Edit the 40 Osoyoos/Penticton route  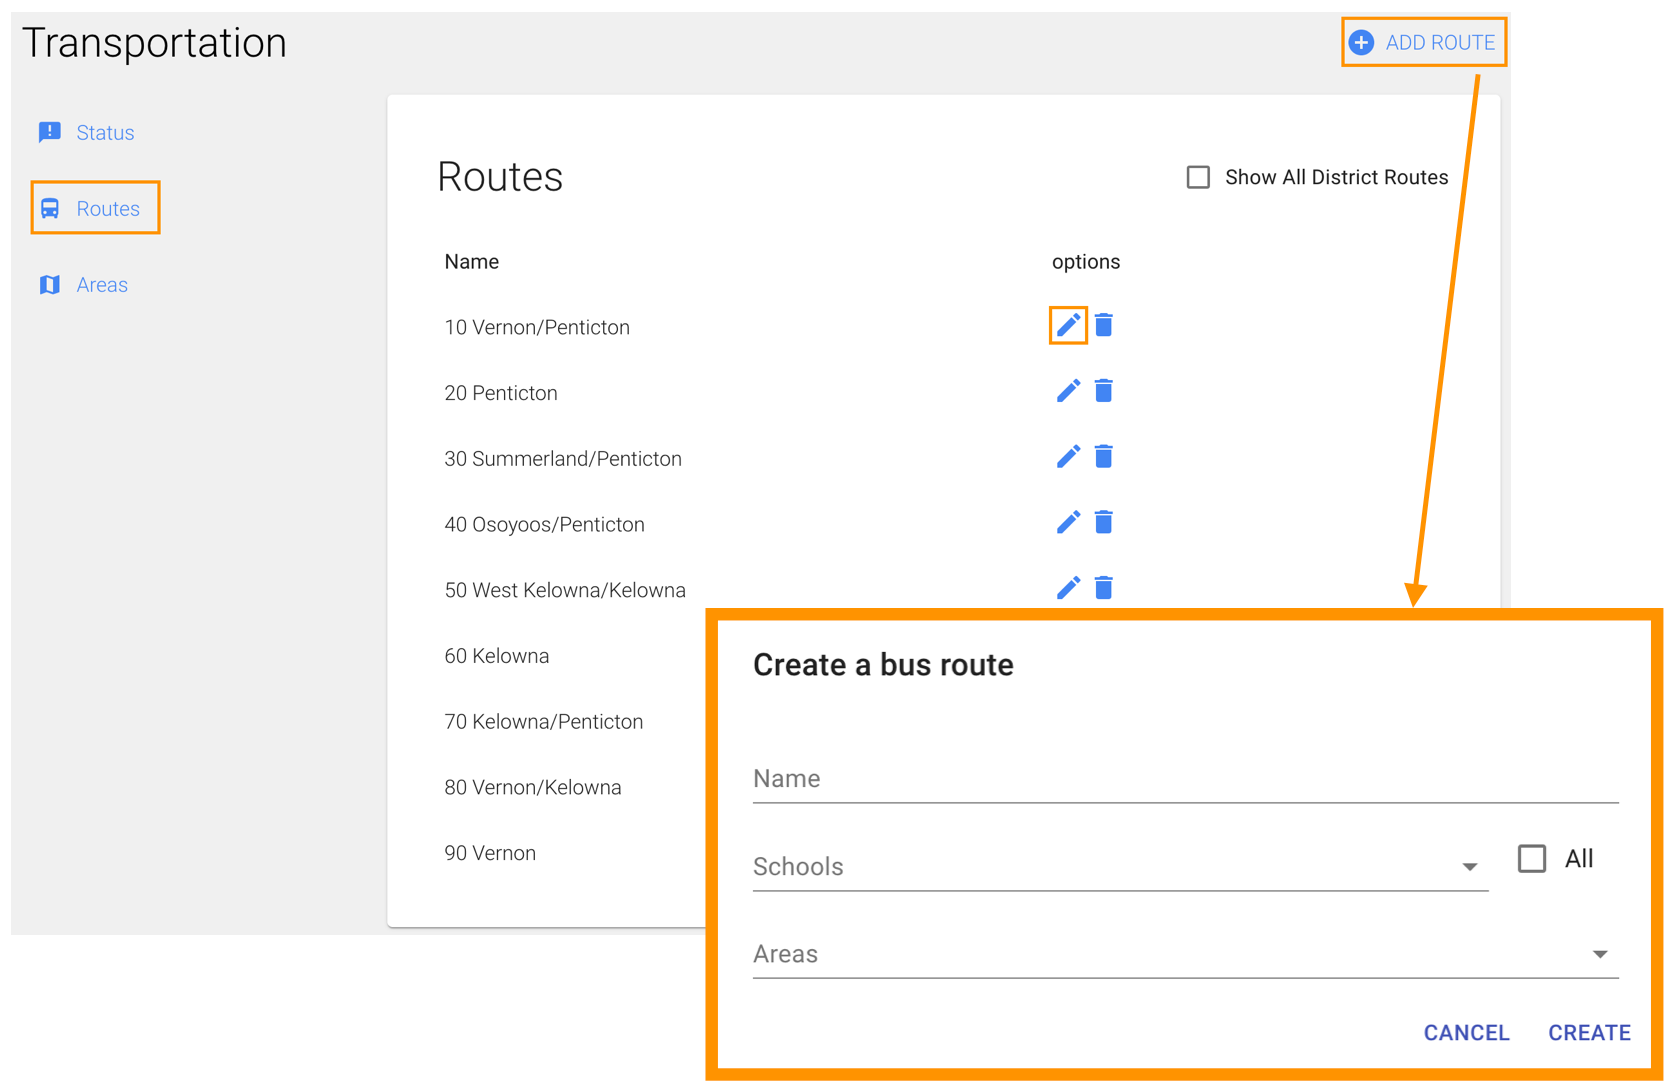pyautogui.click(x=1068, y=522)
